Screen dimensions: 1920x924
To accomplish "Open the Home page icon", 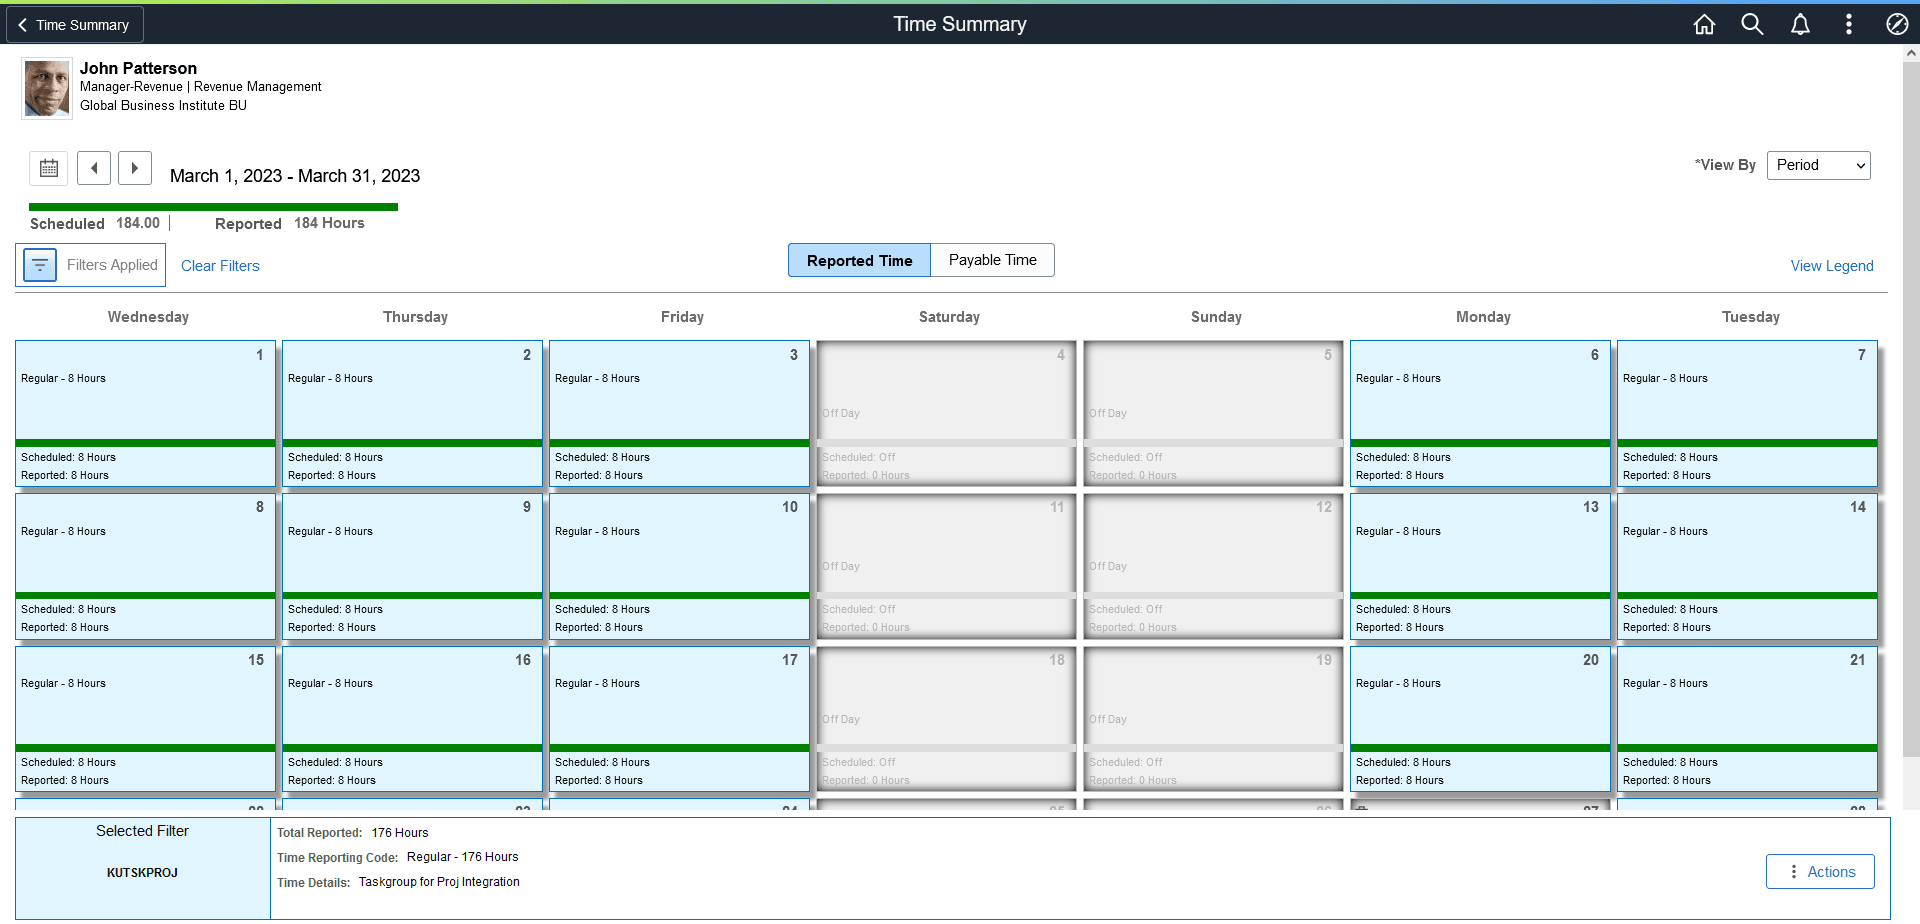I will point(1704,24).
